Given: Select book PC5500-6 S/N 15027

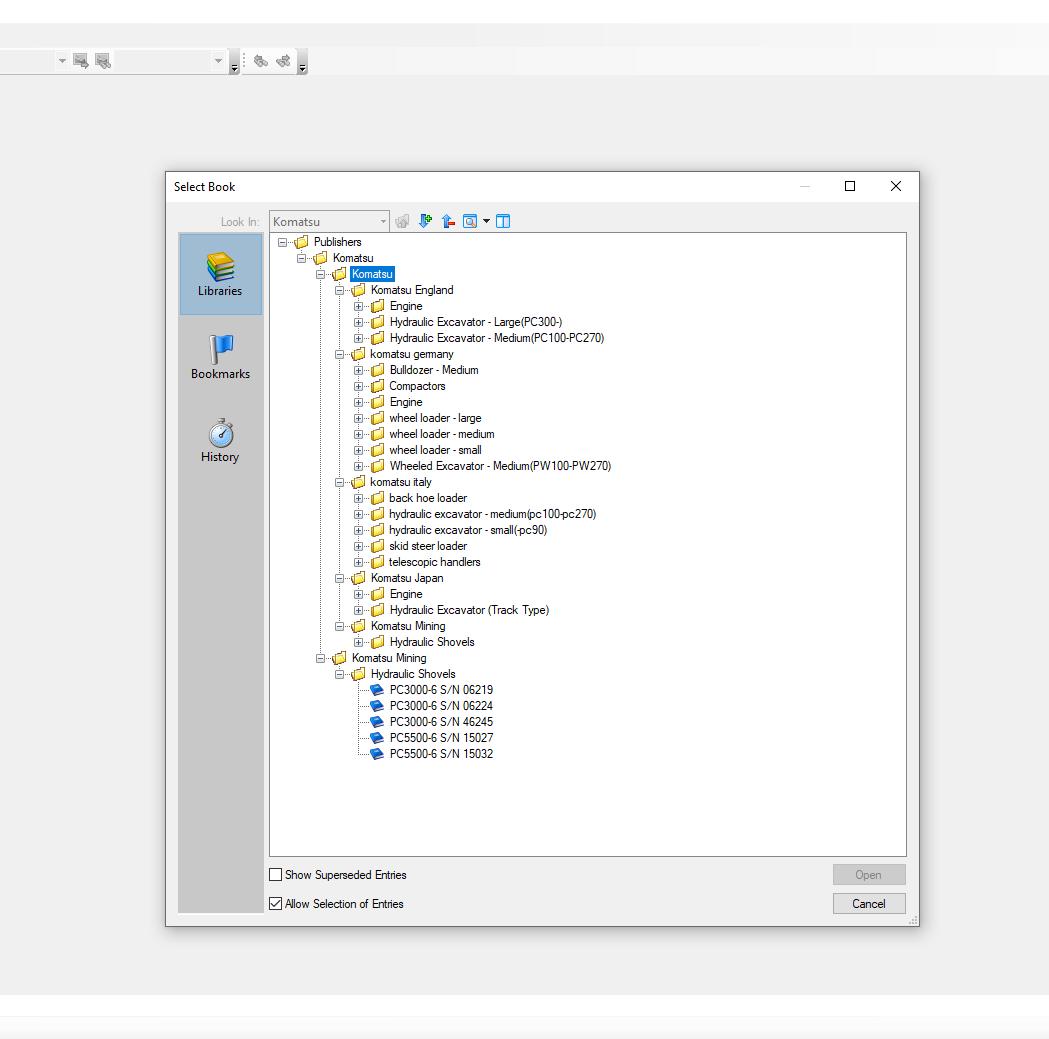Looking at the screenshot, I should [x=441, y=738].
